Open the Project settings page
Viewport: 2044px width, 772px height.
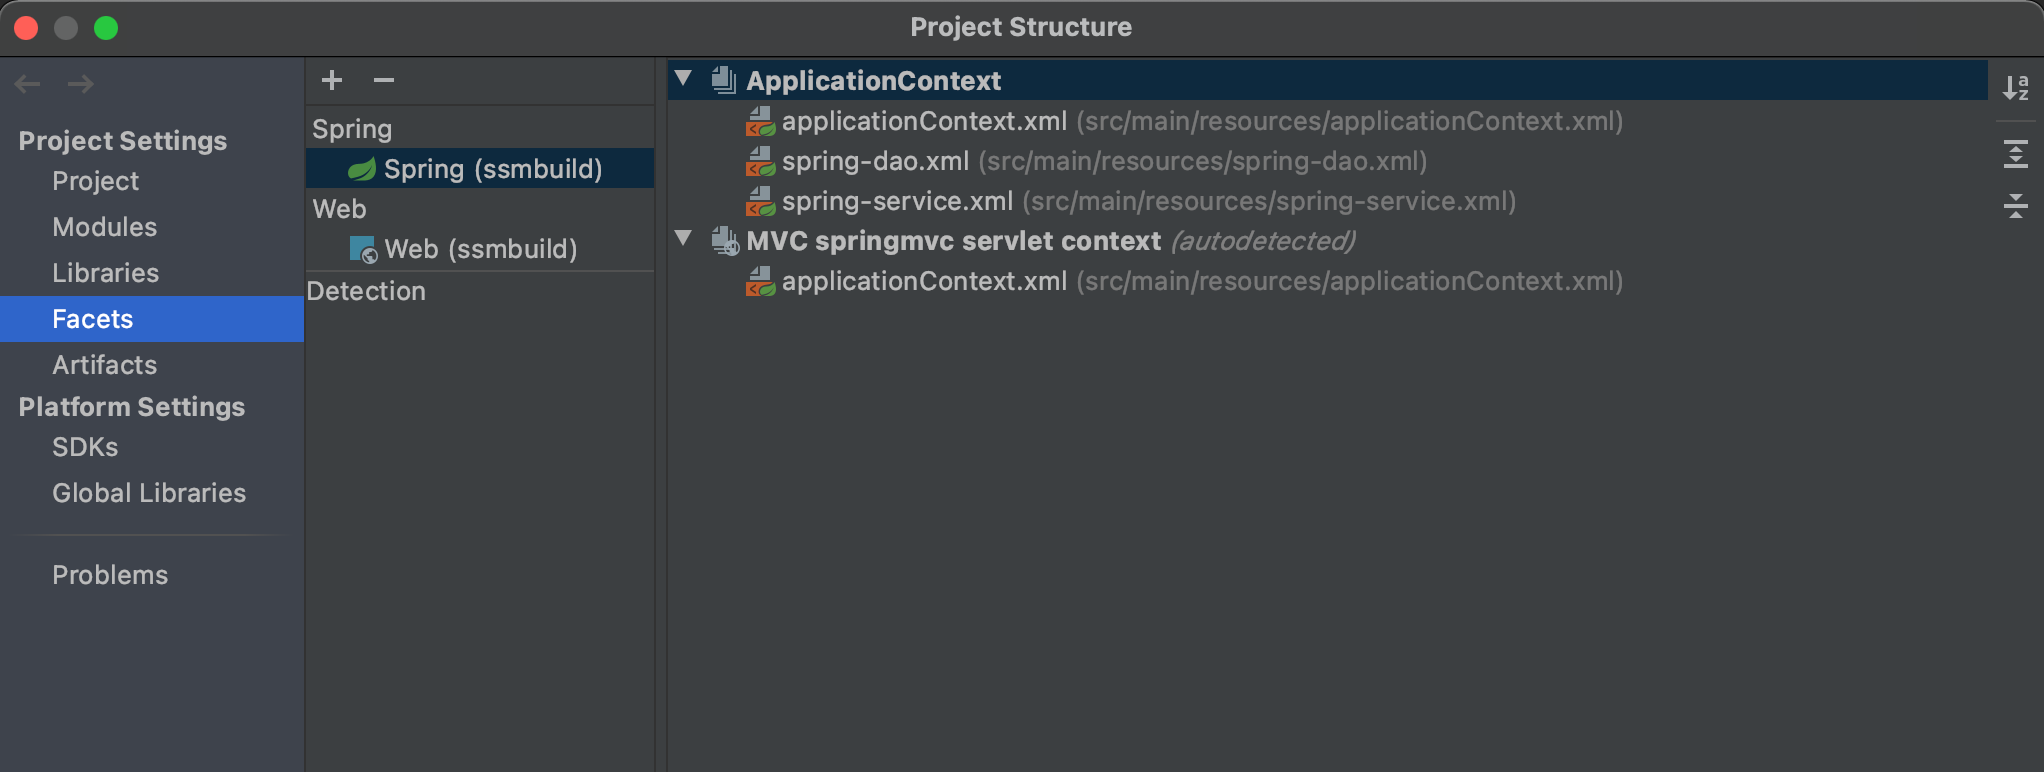click(96, 181)
